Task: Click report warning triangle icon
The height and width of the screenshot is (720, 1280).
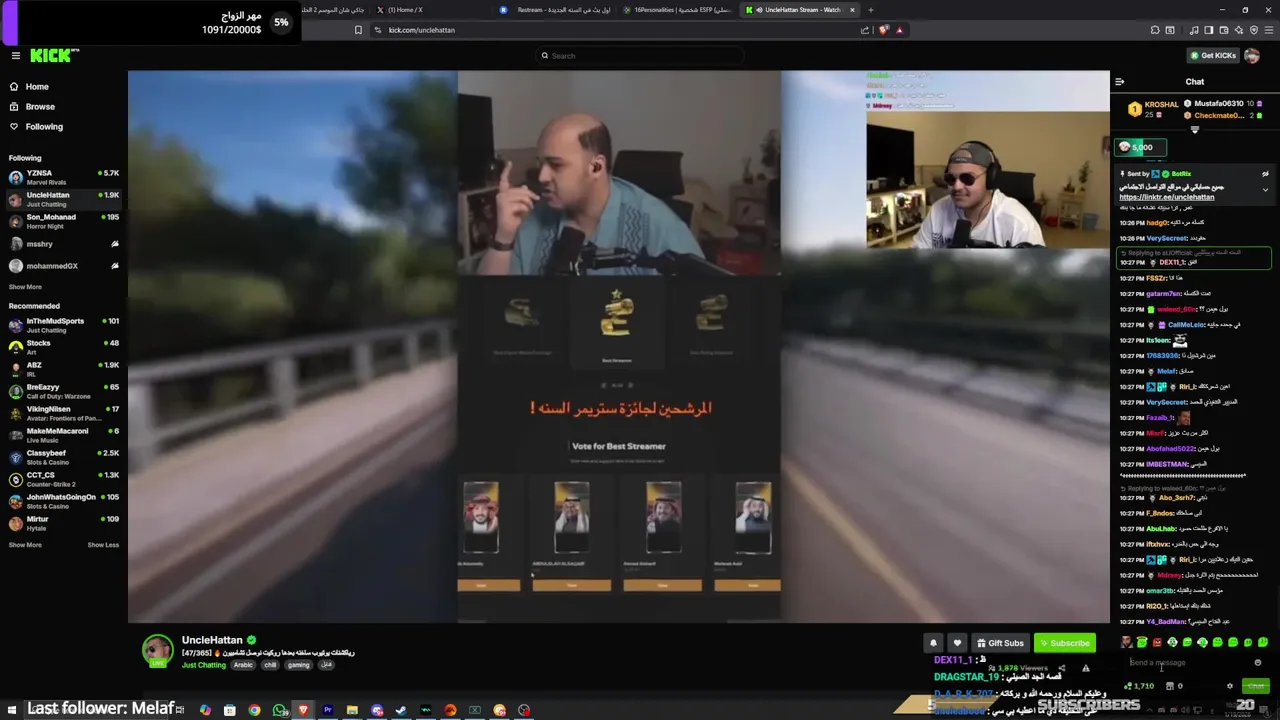Action: coord(1086,668)
